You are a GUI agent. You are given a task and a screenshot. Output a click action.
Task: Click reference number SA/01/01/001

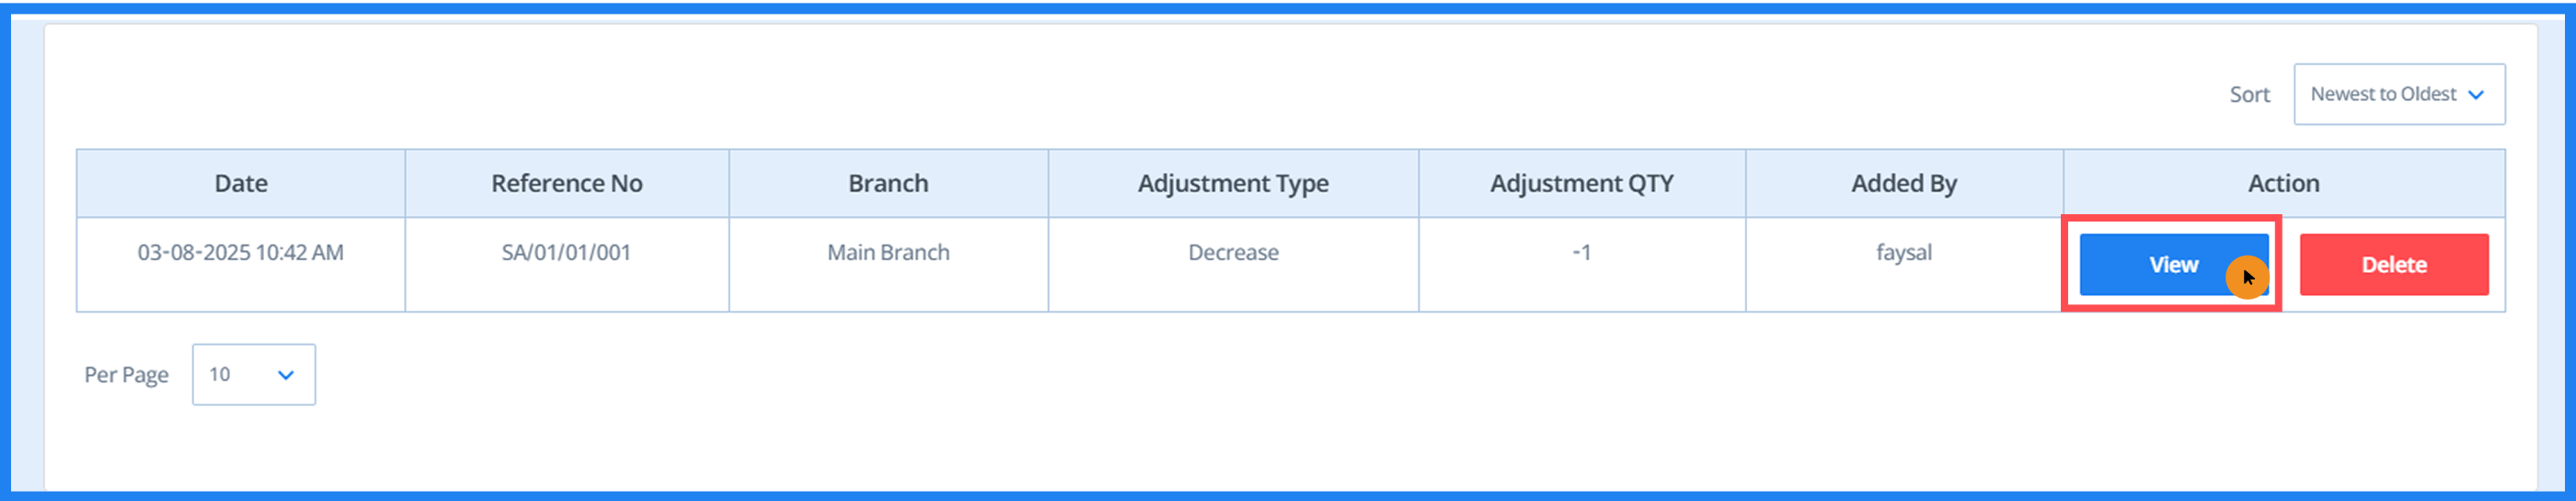(x=567, y=253)
